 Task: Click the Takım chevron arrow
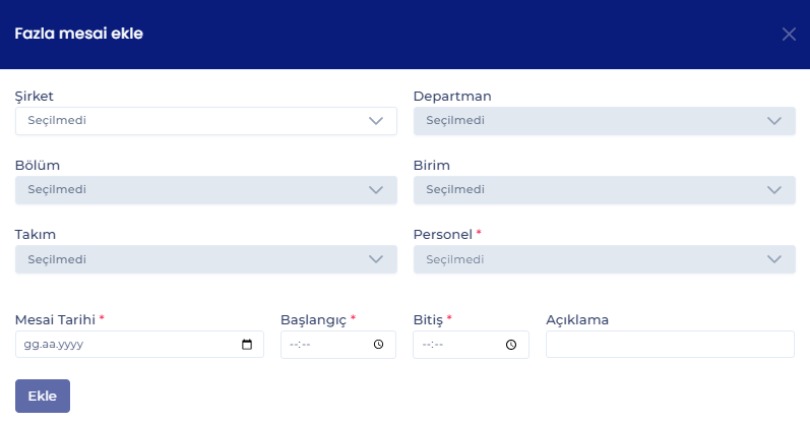(x=376, y=260)
